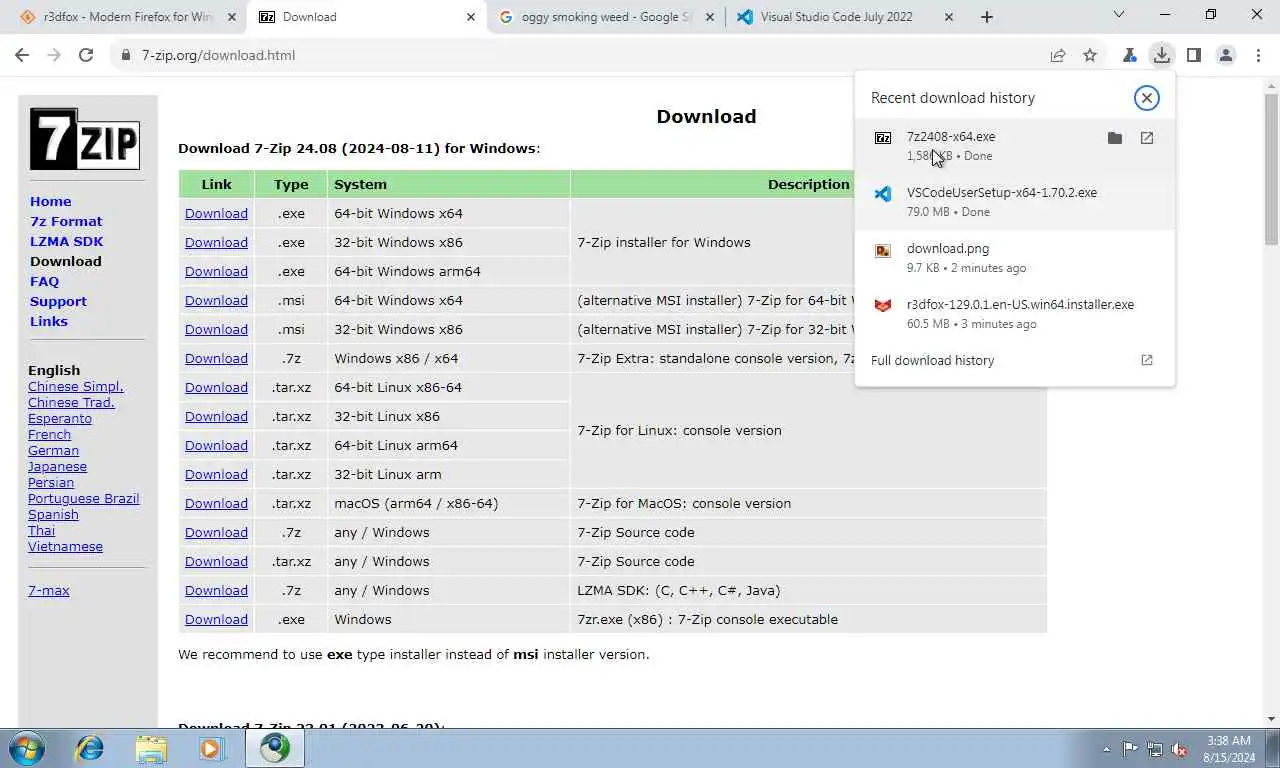Viewport: 1280px width, 768px height.
Task: Download .tar.xz for 64-bit Linux x86-64
Action: click(x=216, y=387)
